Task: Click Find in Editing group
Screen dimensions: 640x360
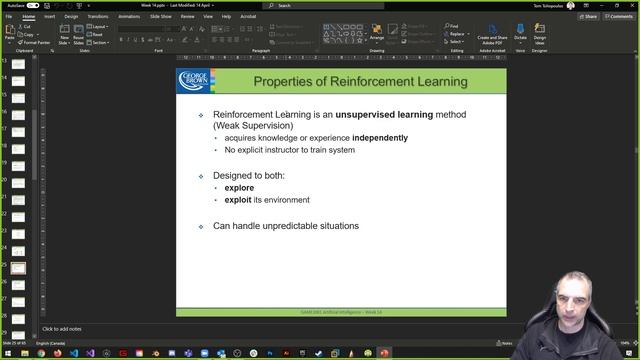Action: 451,26
